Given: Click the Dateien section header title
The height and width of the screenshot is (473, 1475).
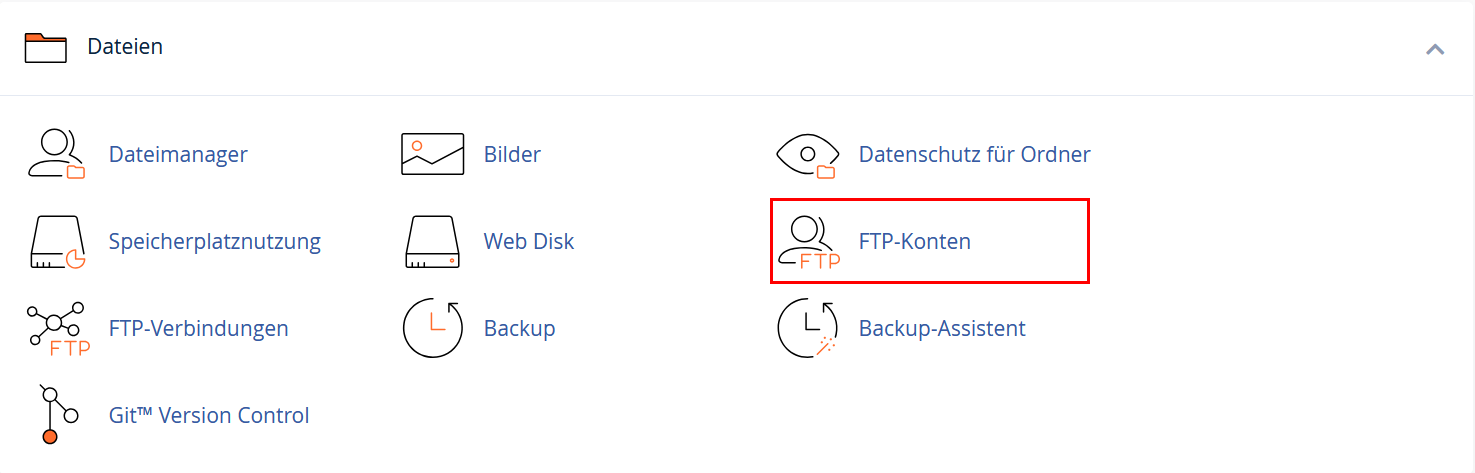Looking at the screenshot, I should [x=125, y=46].
